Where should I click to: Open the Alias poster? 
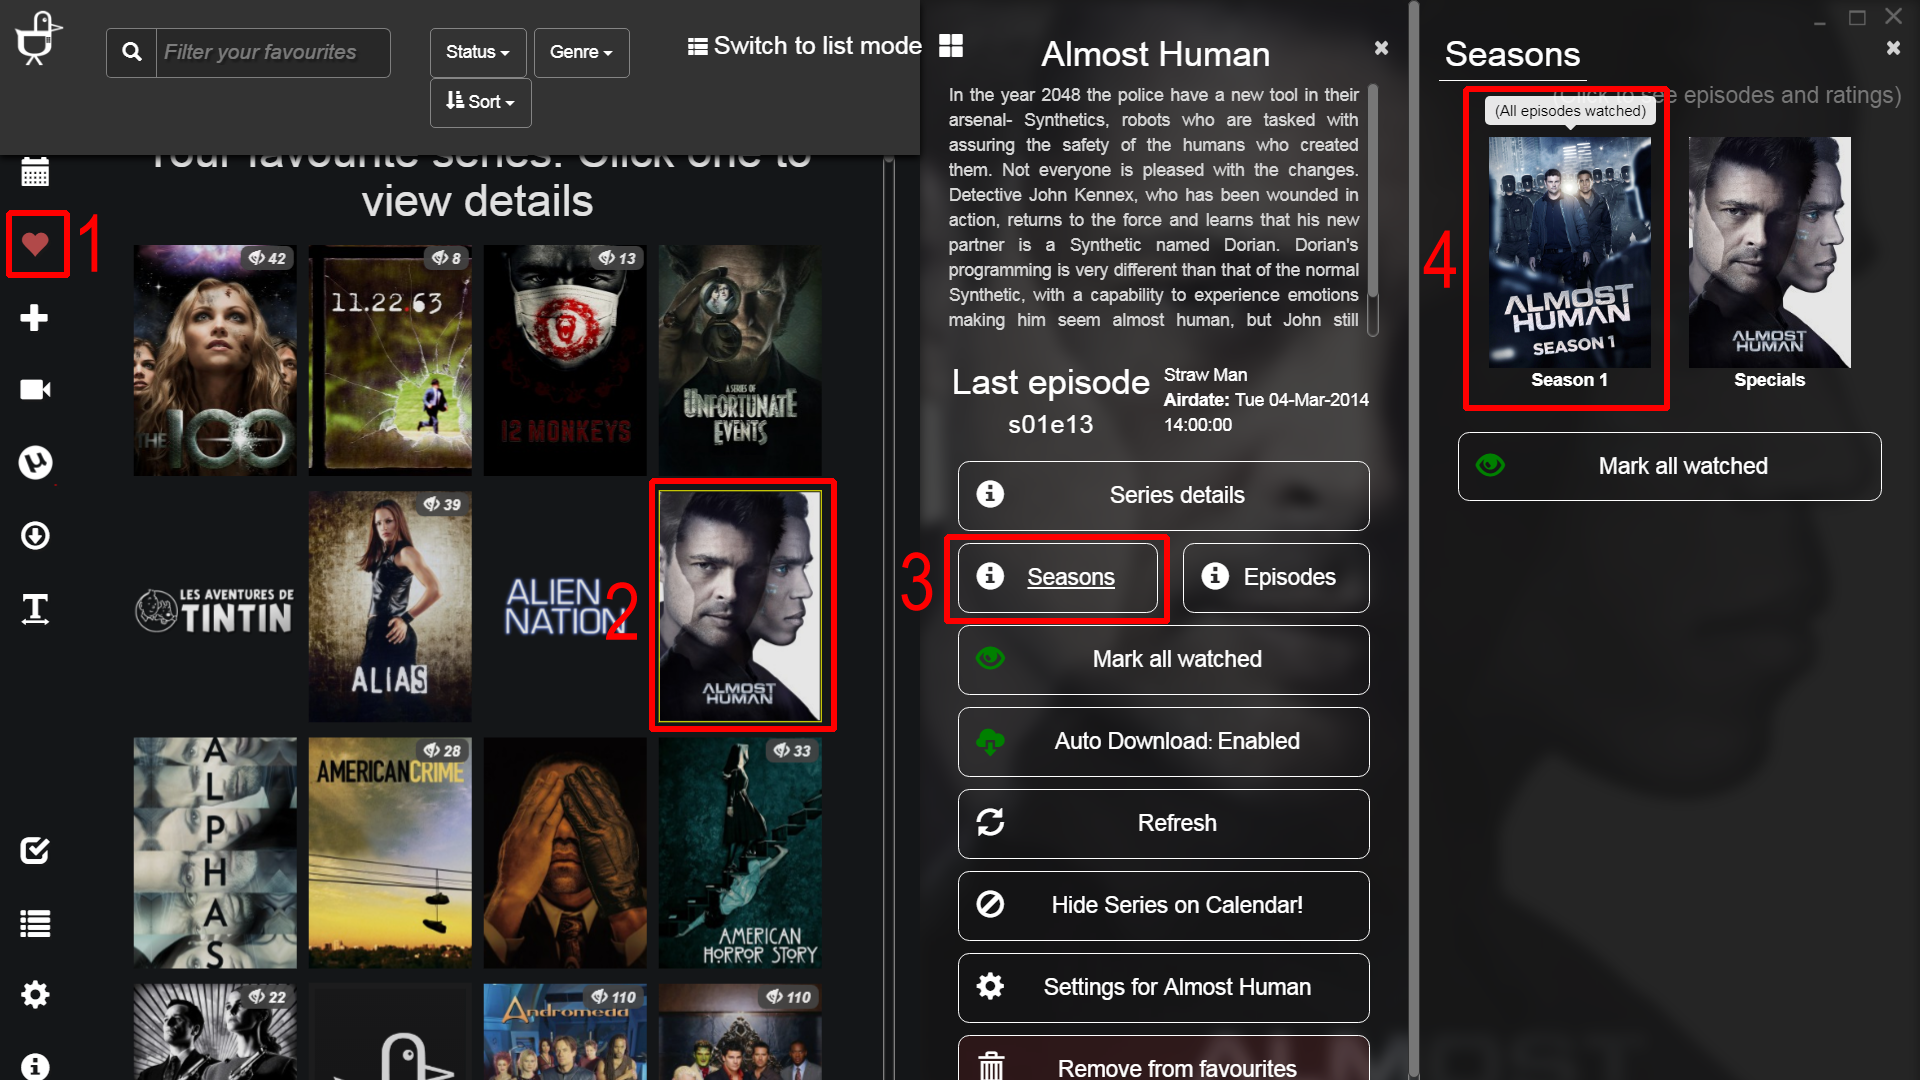(x=390, y=606)
